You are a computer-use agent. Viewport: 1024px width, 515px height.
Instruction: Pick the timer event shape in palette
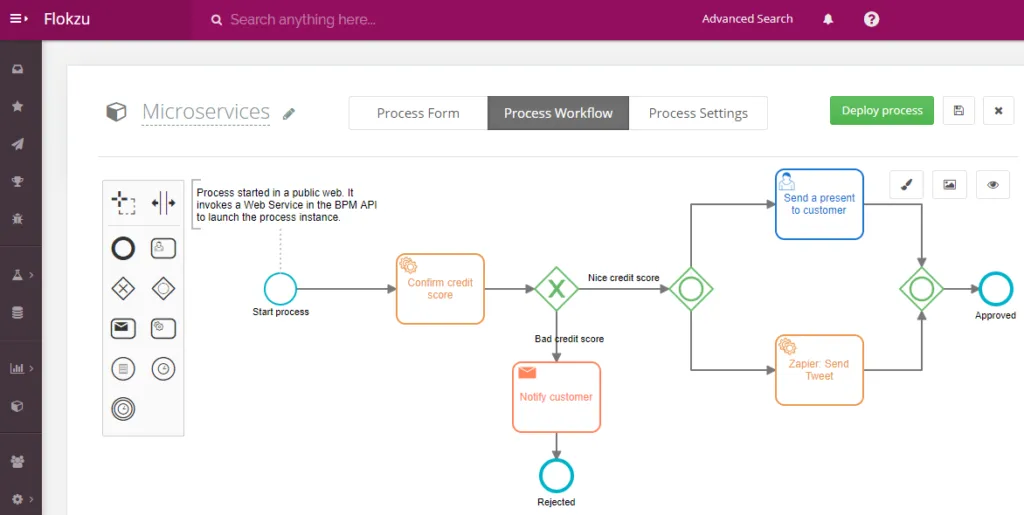(x=163, y=369)
